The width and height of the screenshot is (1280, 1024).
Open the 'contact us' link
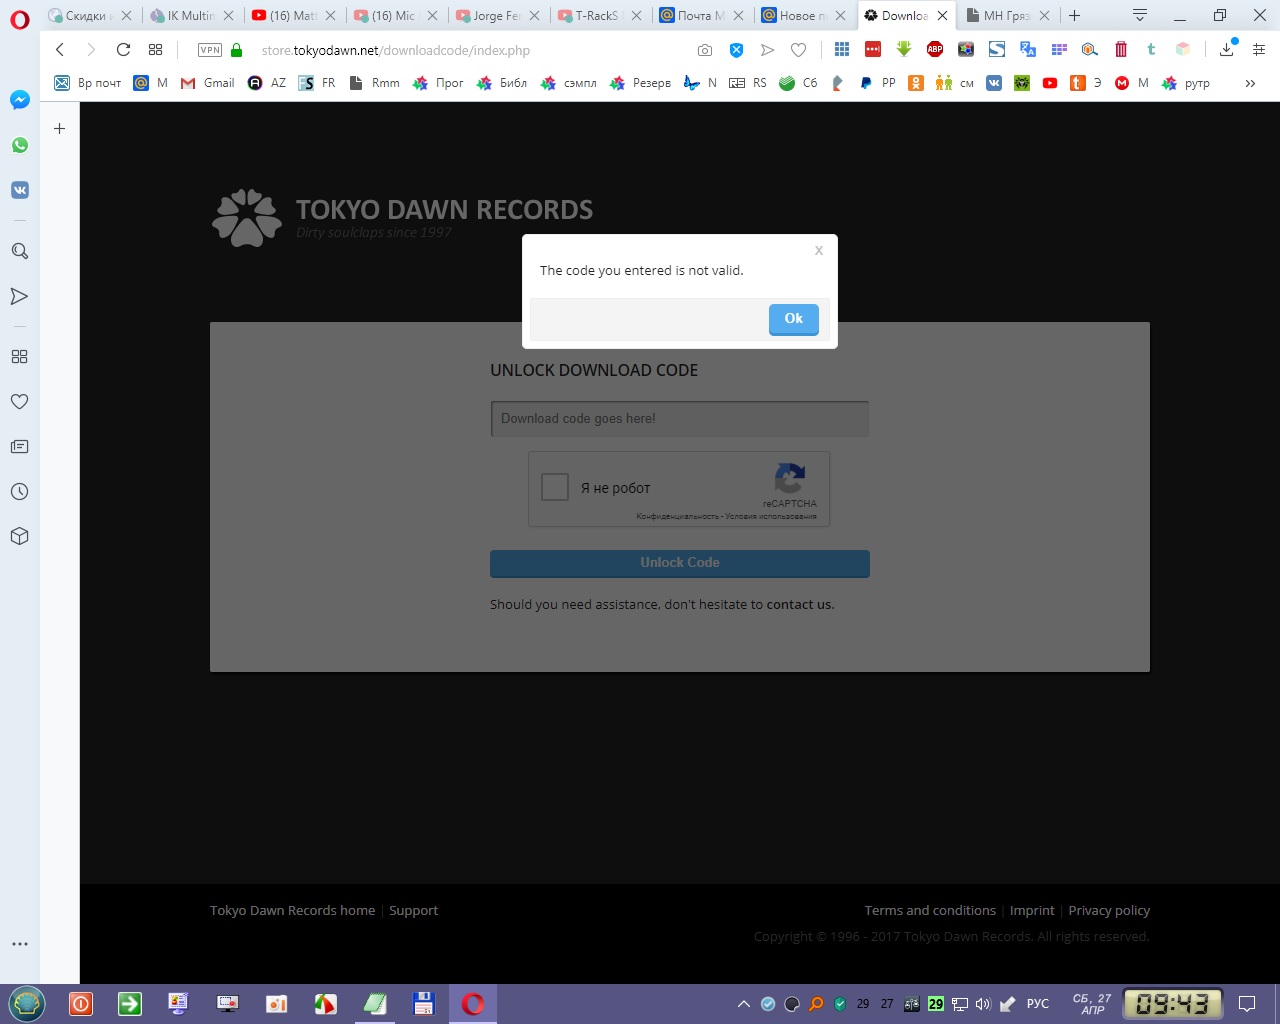(799, 605)
